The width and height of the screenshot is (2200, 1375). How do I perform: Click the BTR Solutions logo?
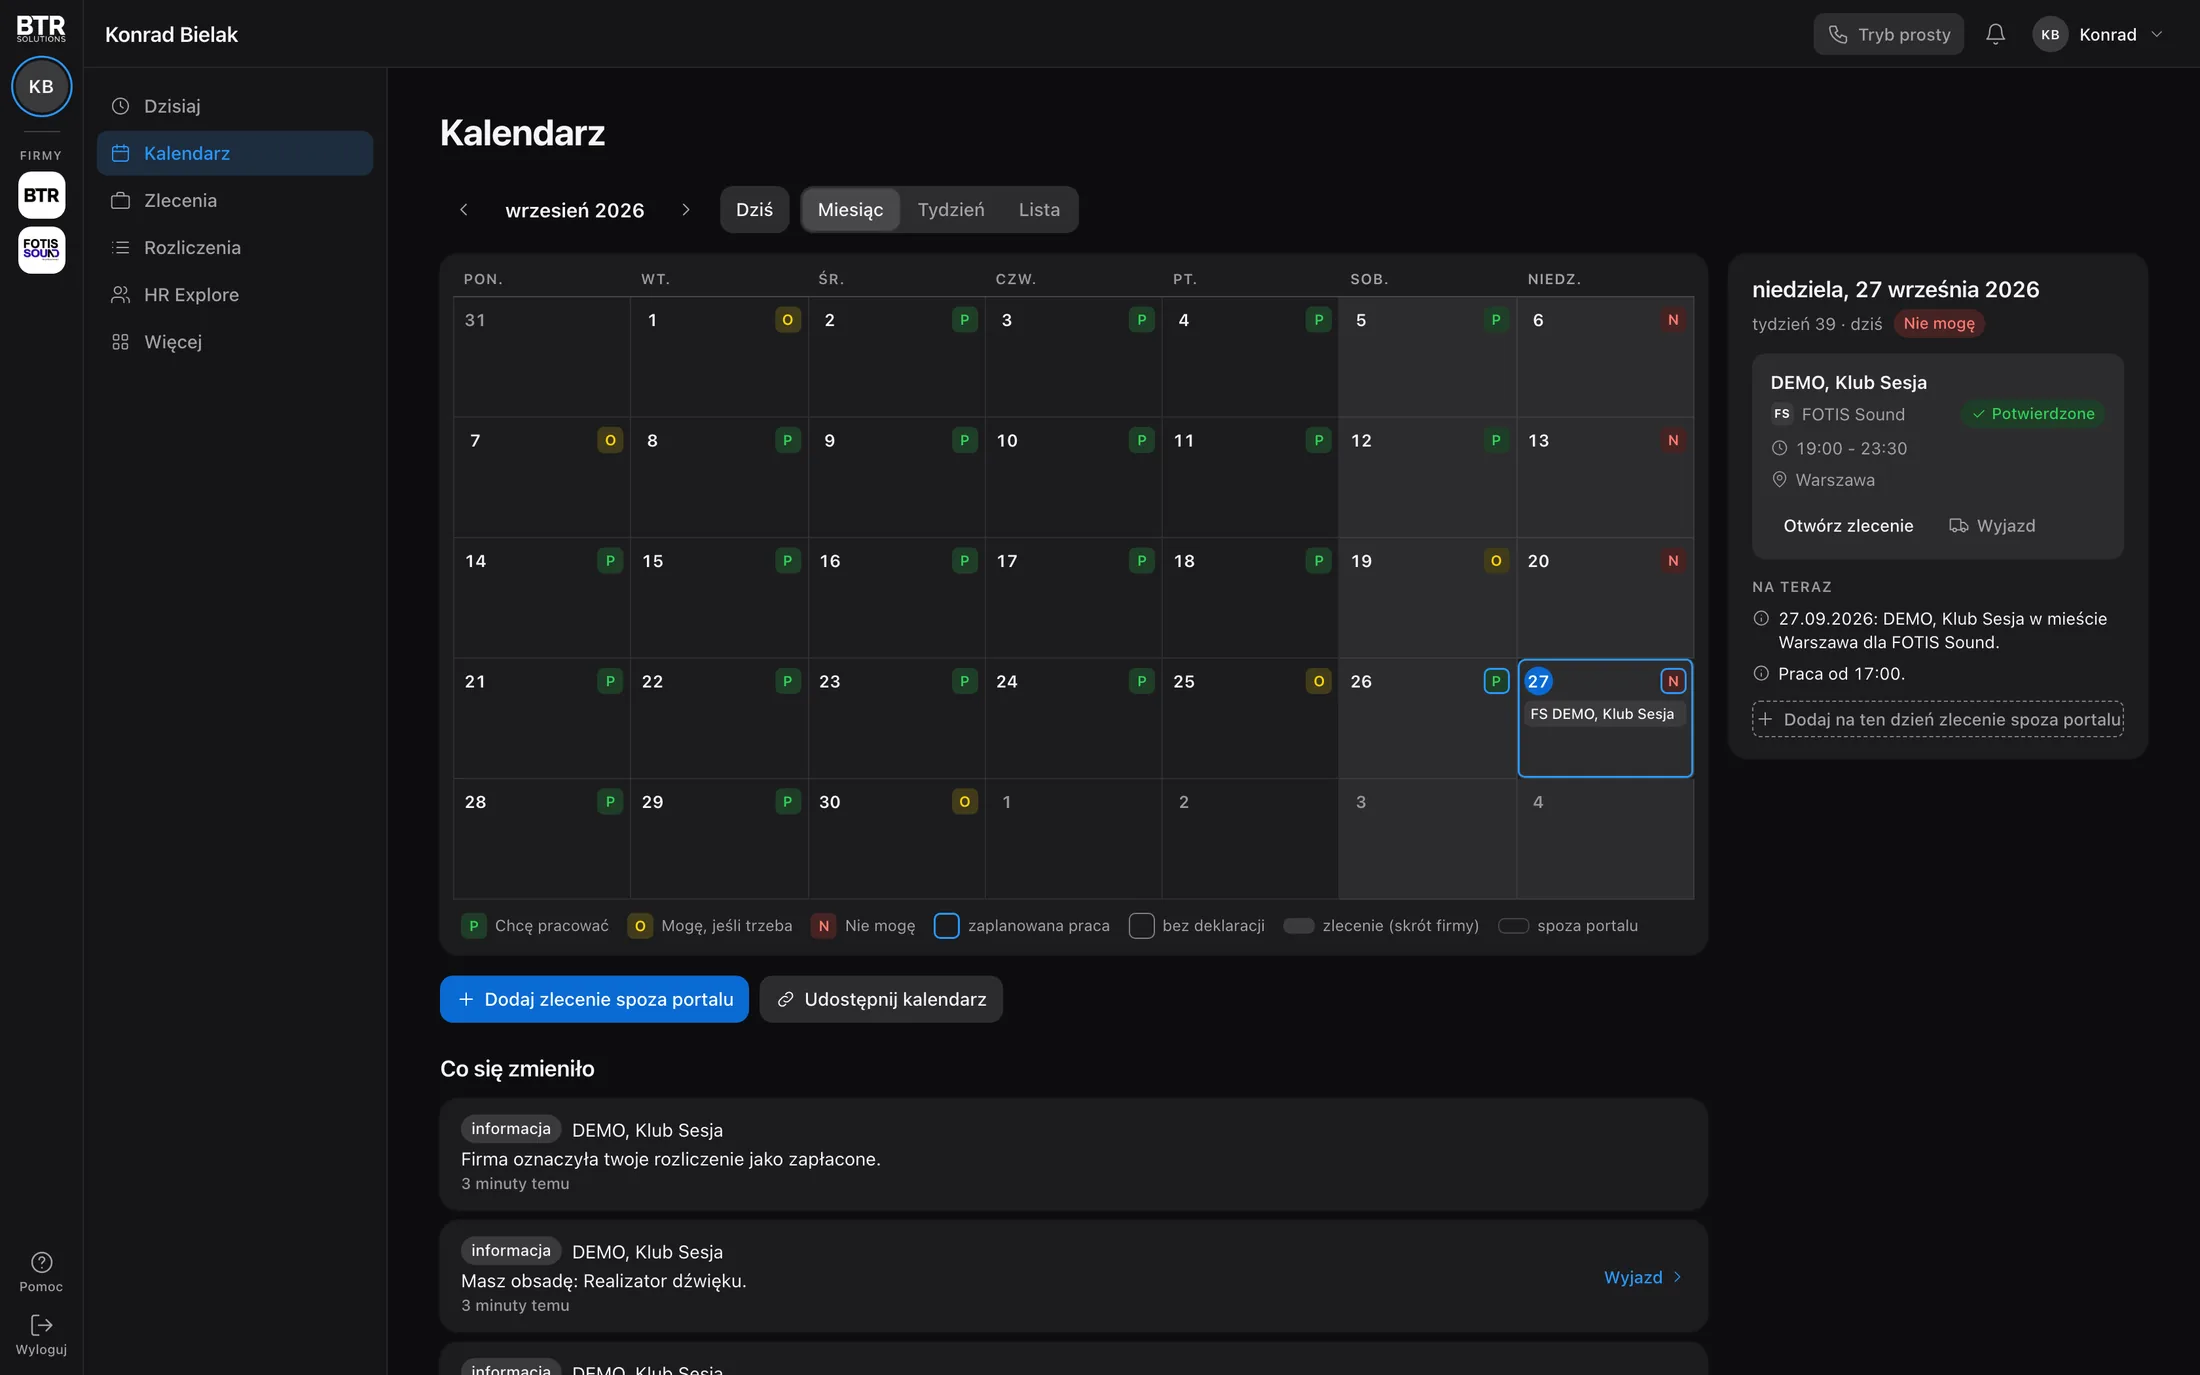point(41,28)
